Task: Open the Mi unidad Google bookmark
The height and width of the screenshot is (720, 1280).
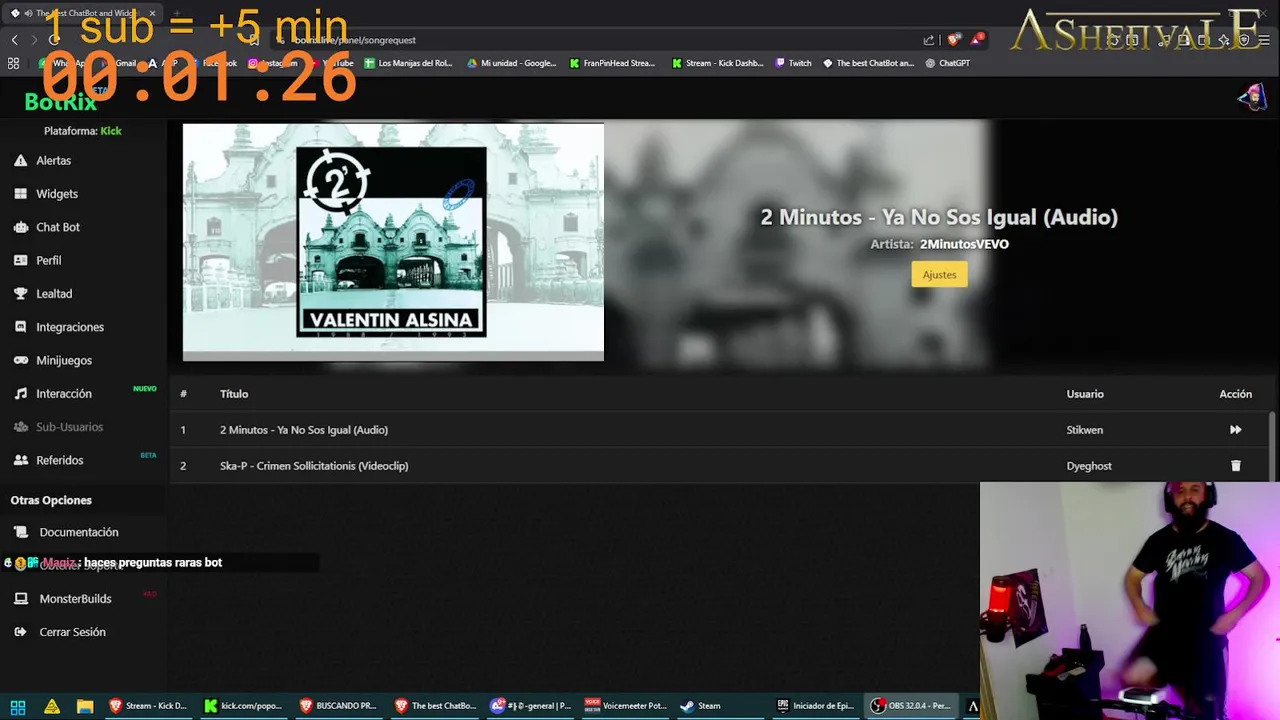Action: (x=511, y=63)
